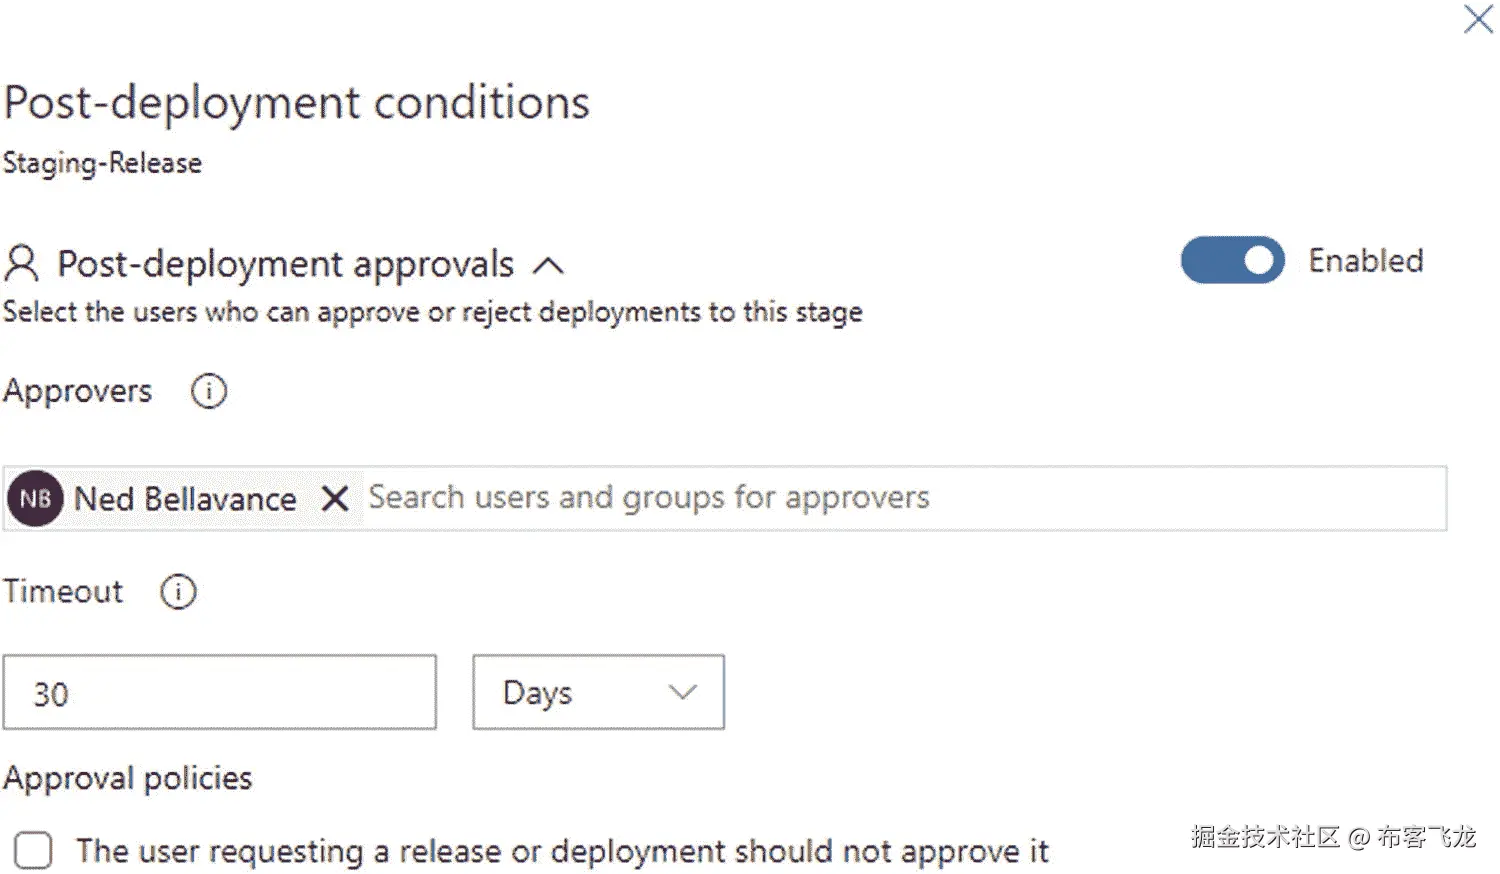
Task: Close the Post-deployment conditions panel
Action: click(1478, 19)
